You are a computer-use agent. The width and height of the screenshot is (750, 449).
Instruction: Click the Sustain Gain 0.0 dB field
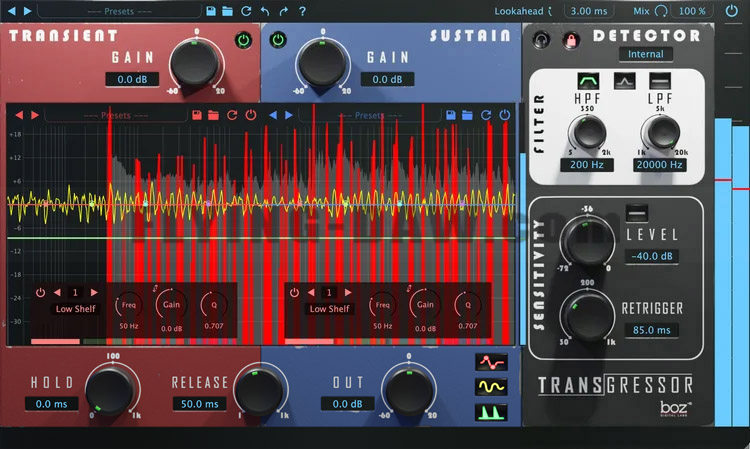387,79
